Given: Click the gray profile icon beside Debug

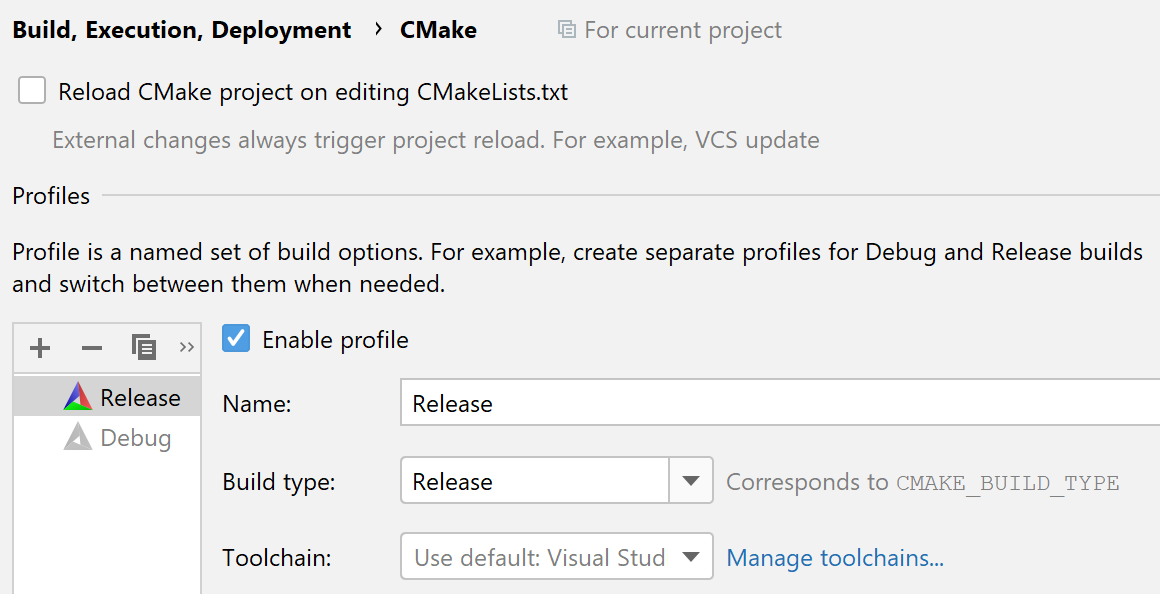Looking at the screenshot, I should (80, 437).
